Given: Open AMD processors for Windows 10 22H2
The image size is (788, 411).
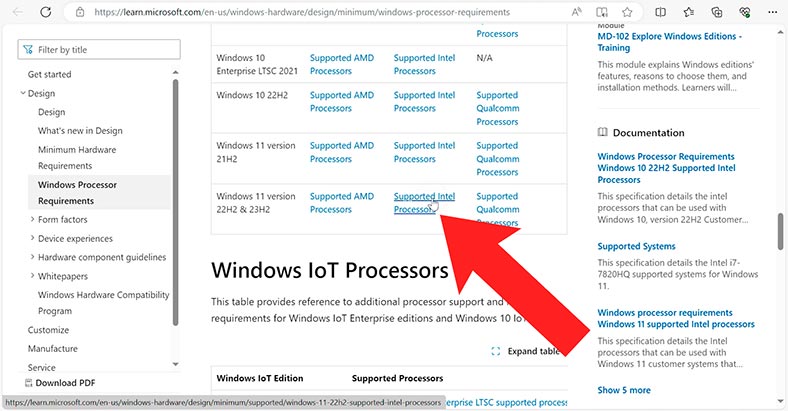Looking at the screenshot, I should click(342, 101).
